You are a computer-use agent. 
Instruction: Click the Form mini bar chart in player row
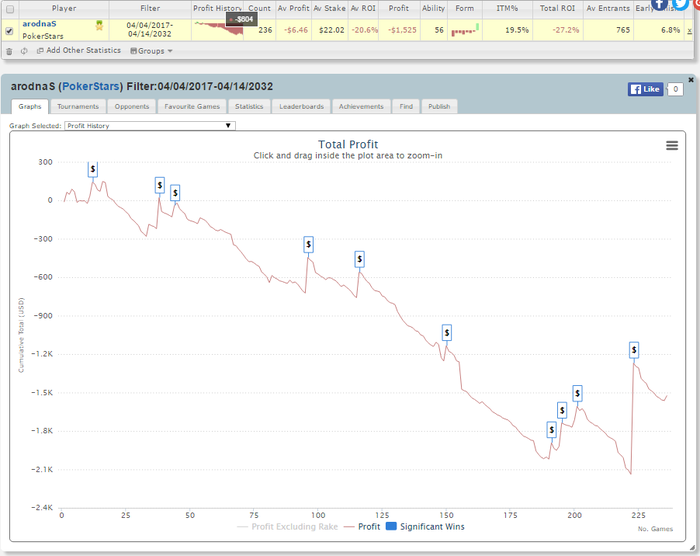(465, 30)
